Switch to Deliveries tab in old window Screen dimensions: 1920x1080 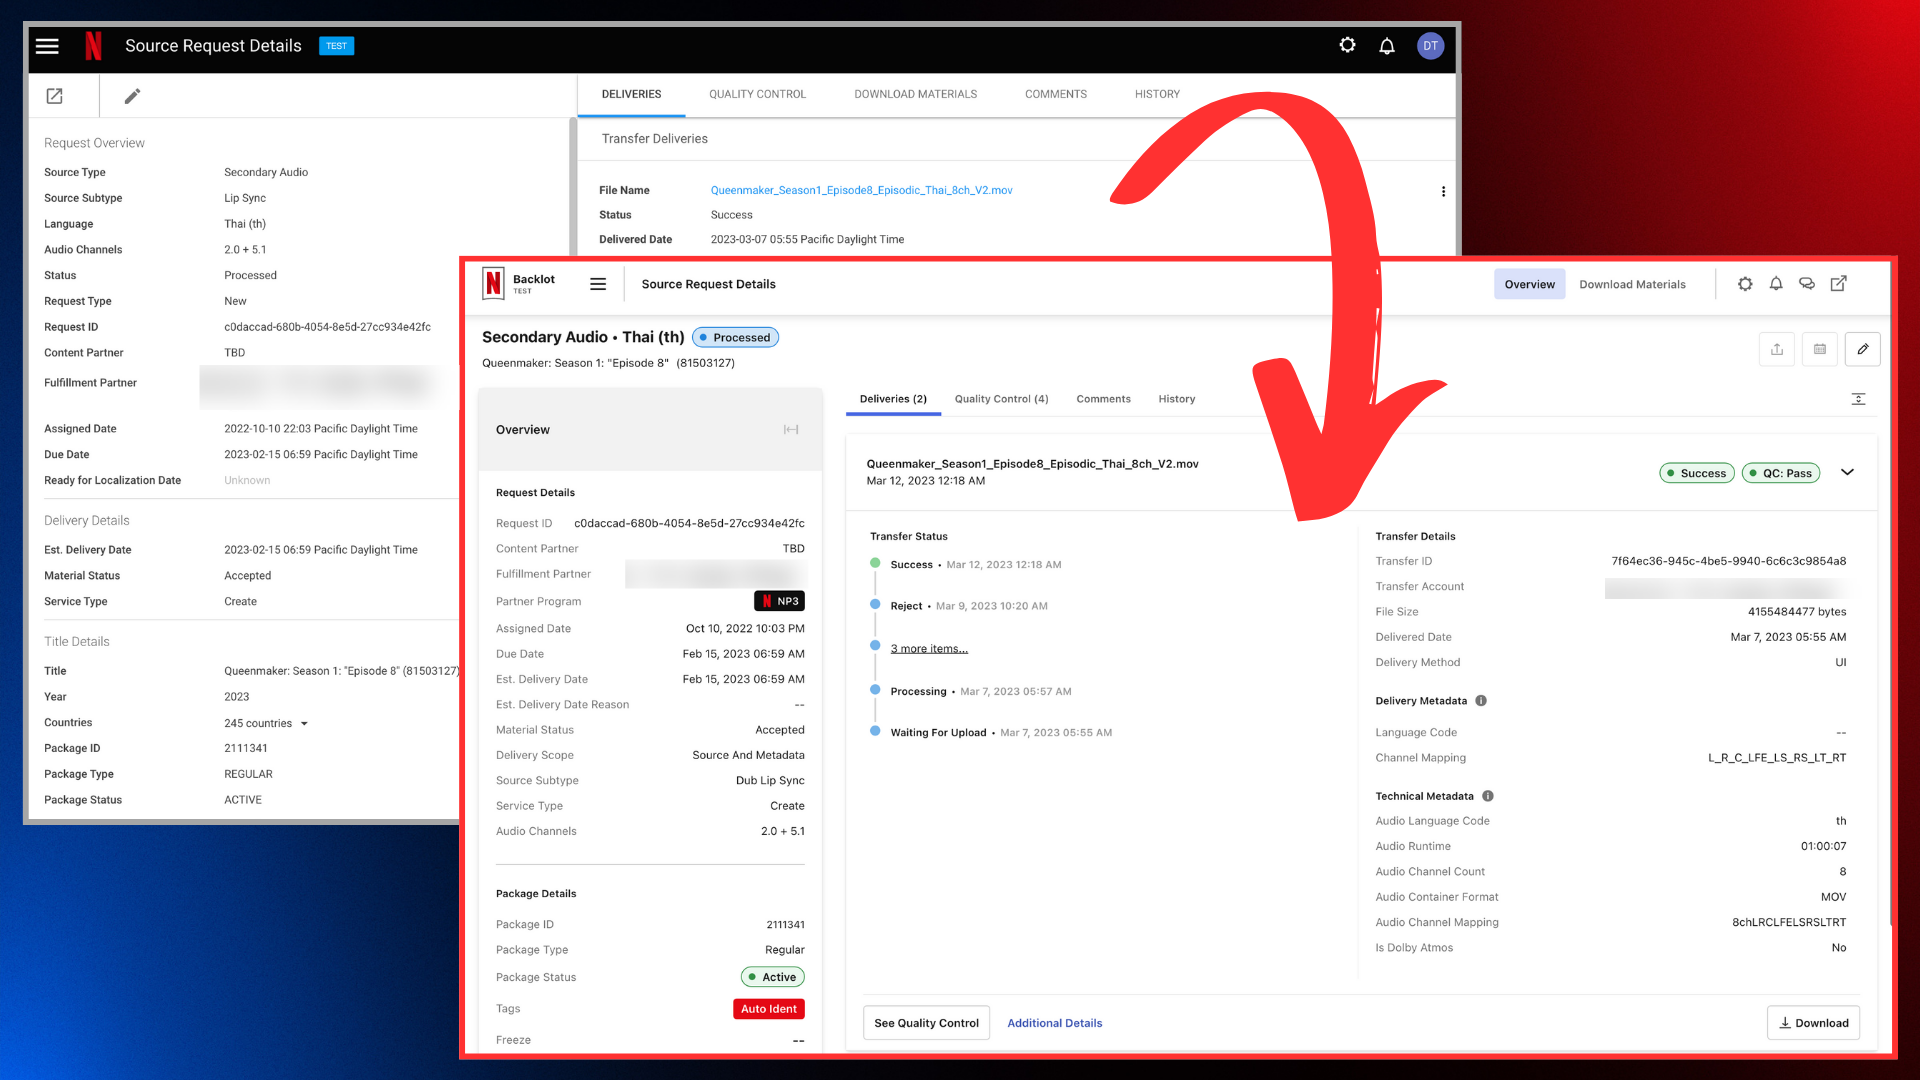631,94
